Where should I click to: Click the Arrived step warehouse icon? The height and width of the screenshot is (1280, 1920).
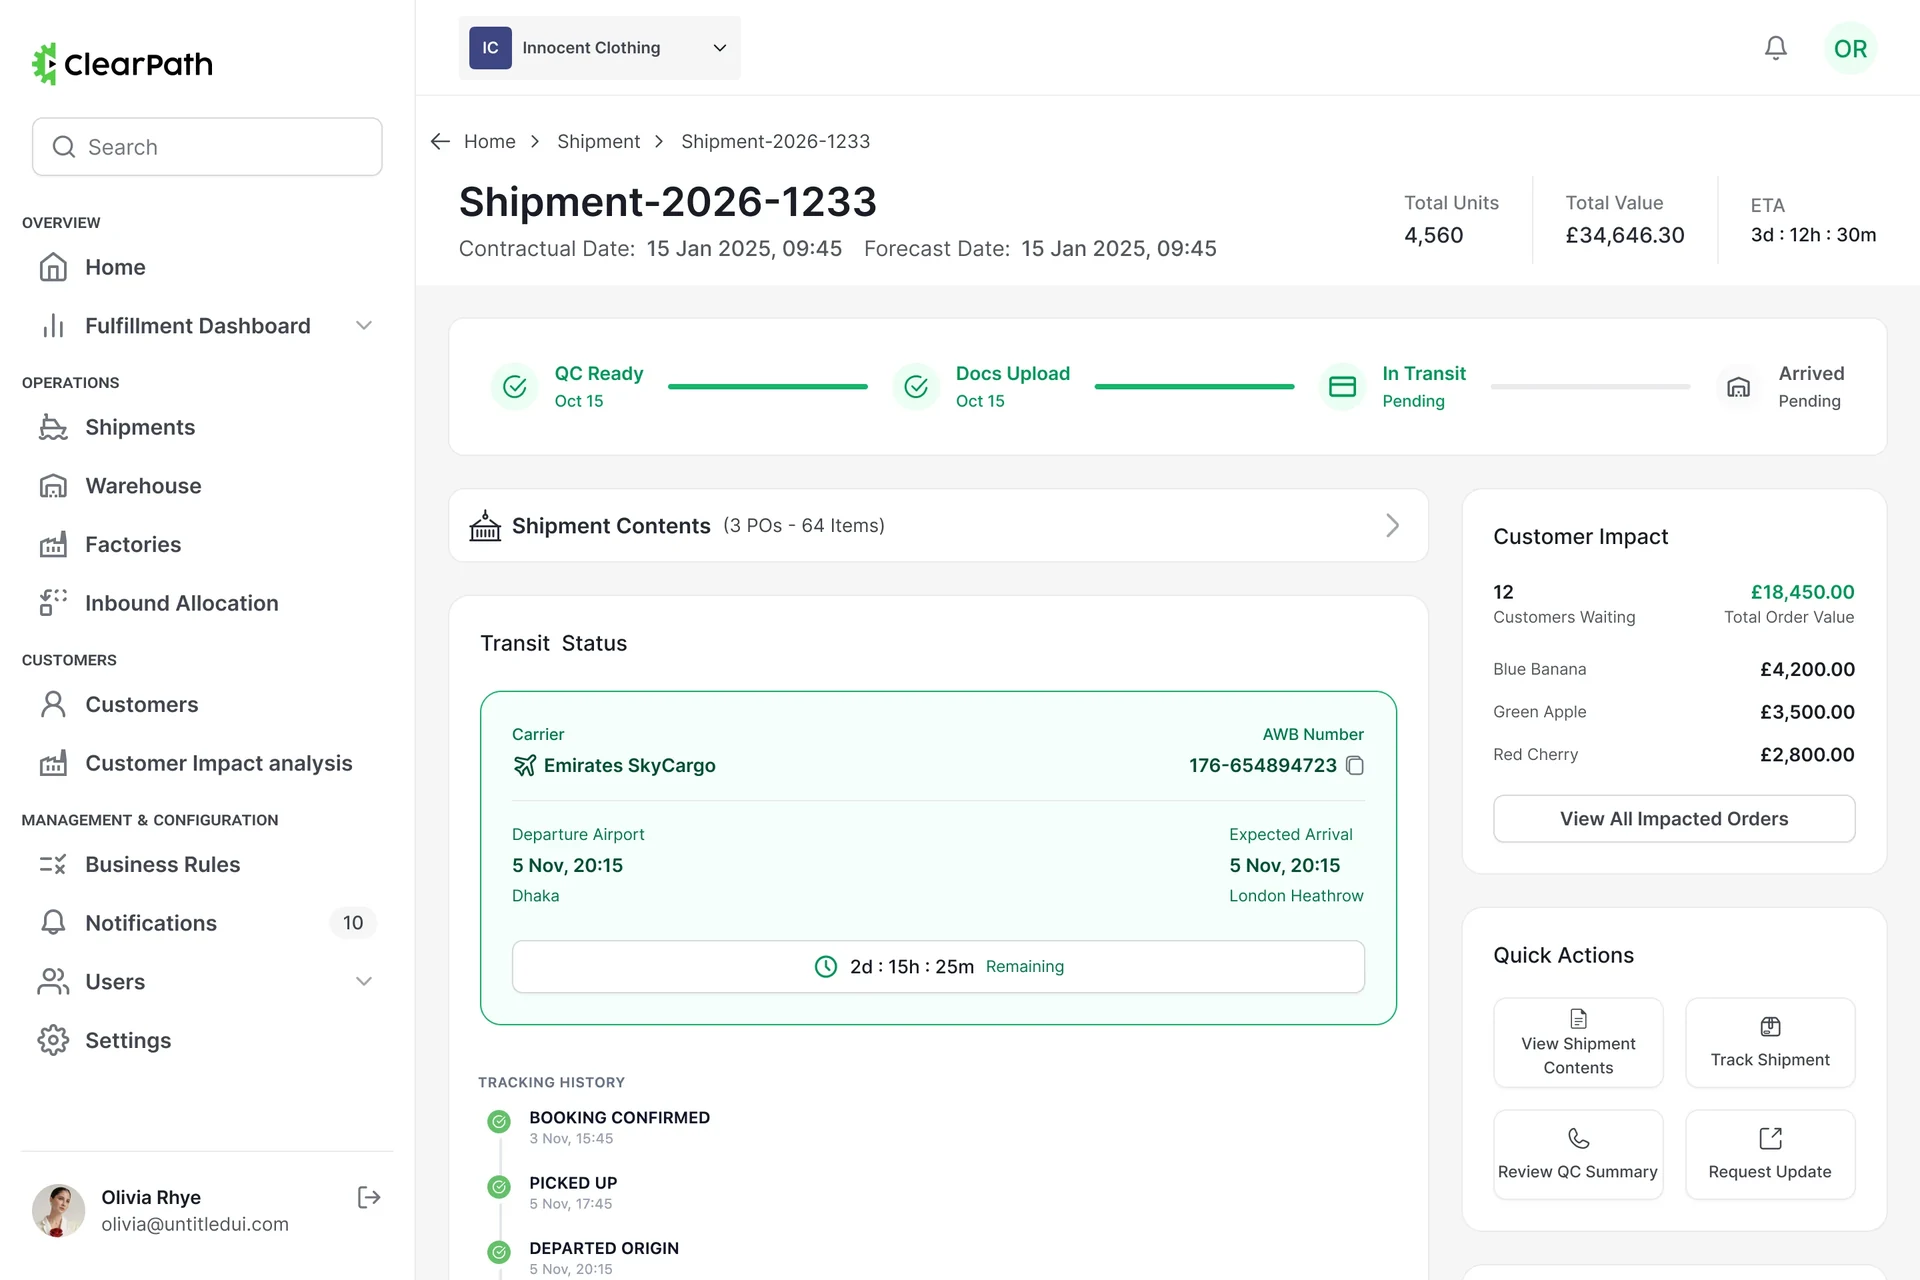1738,387
